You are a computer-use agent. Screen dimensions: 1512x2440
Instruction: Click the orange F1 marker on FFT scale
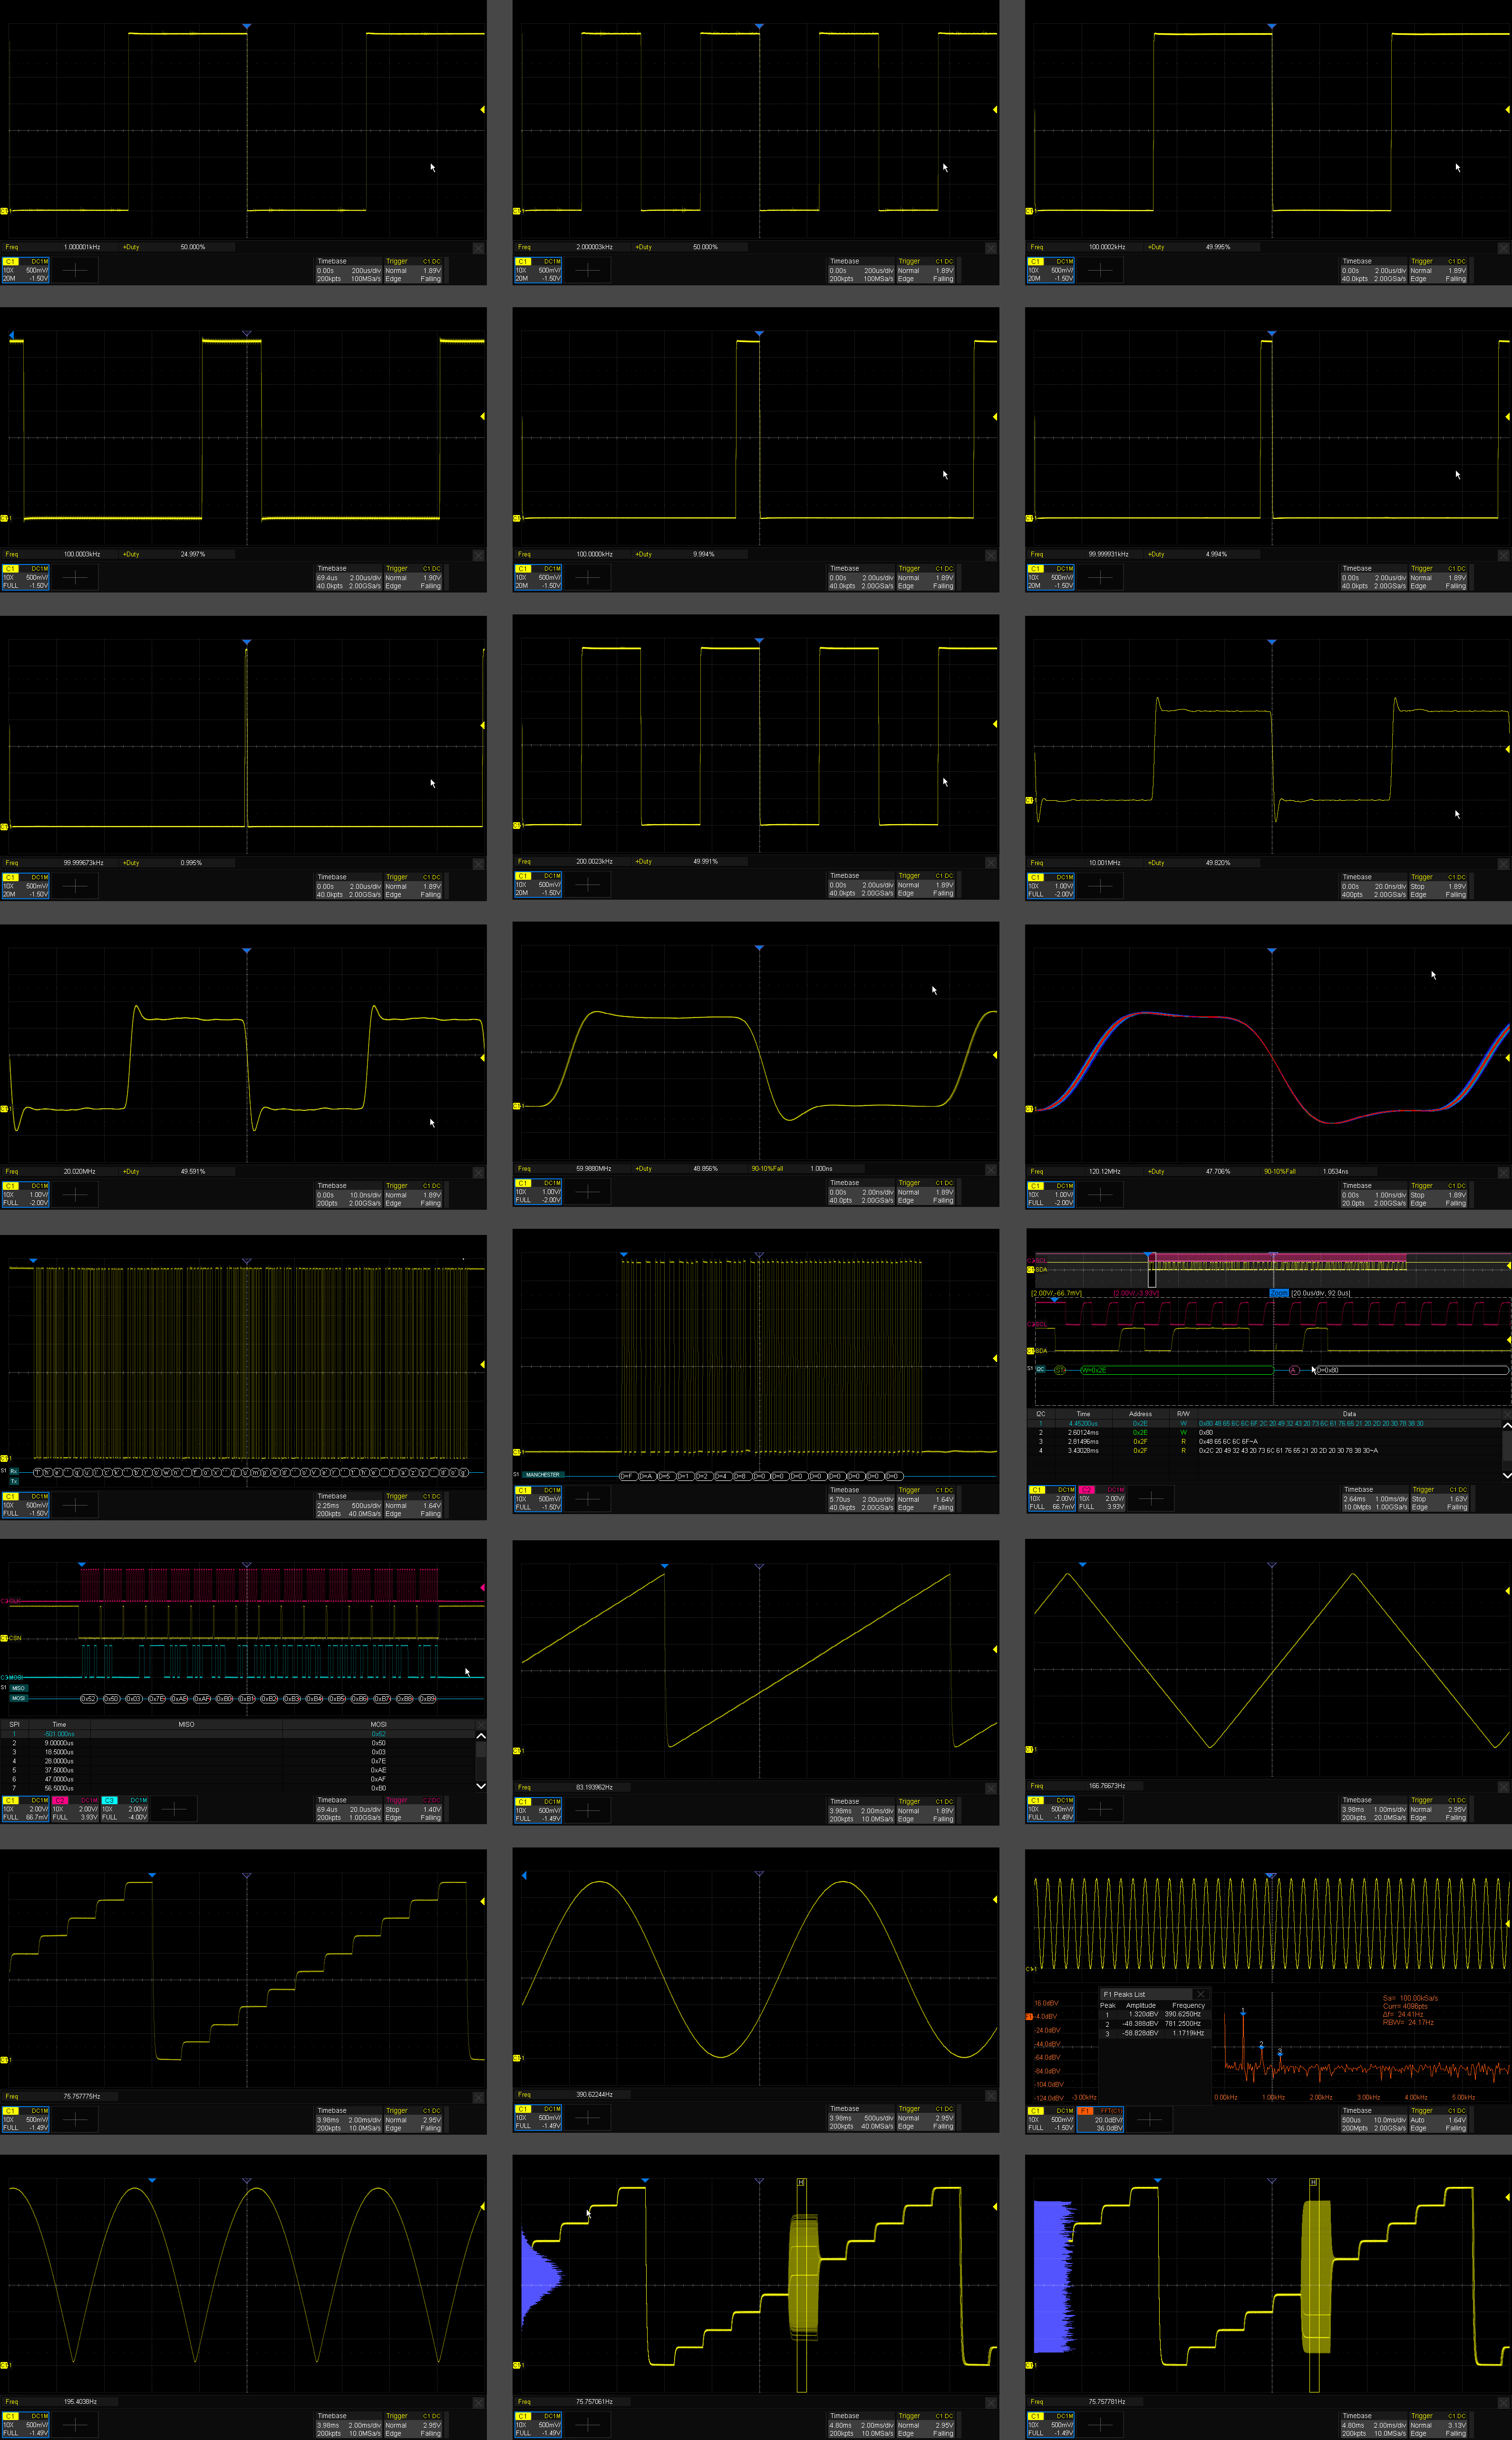(x=1030, y=2017)
